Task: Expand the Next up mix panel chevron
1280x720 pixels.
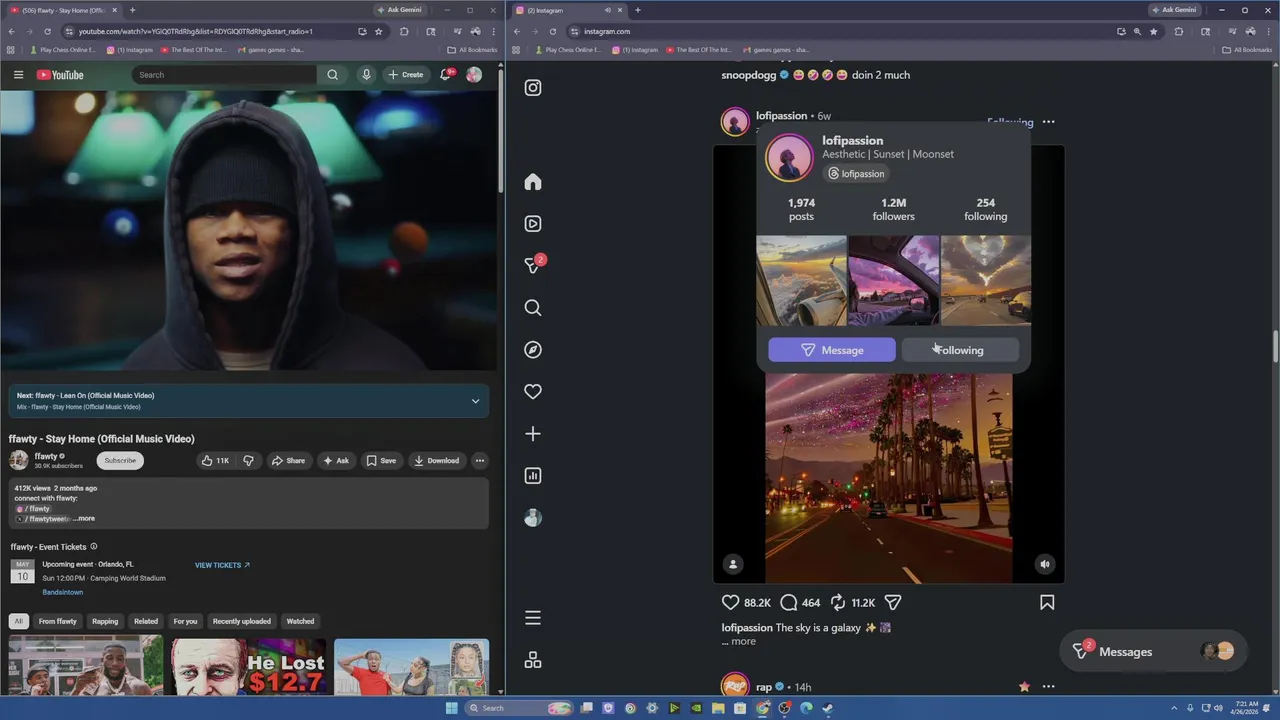Action: point(475,401)
